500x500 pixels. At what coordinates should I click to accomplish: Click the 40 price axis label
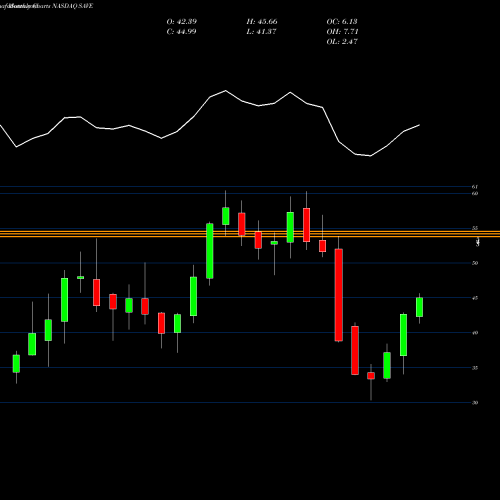(475, 333)
